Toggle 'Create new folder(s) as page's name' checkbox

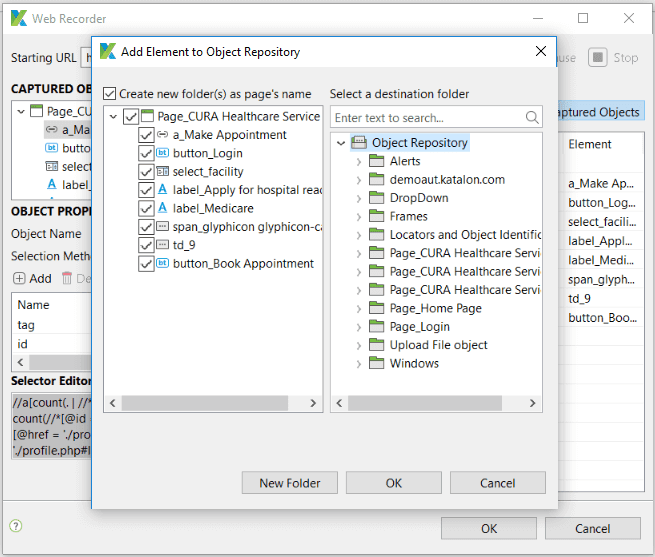click(x=109, y=94)
